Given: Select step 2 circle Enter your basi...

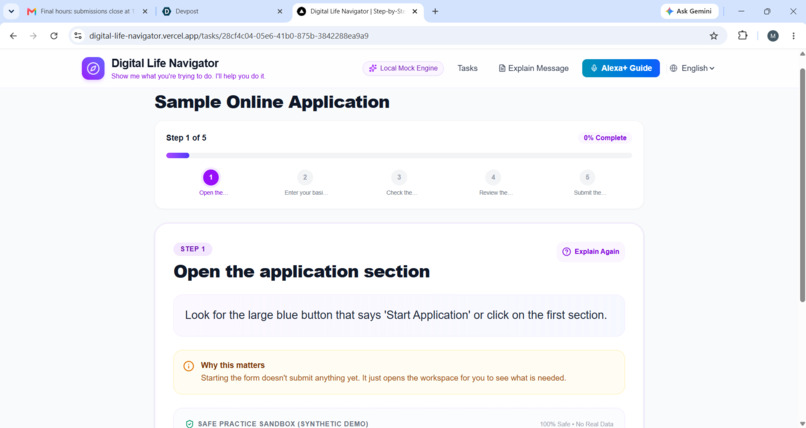Looking at the screenshot, I should pos(305,177).
